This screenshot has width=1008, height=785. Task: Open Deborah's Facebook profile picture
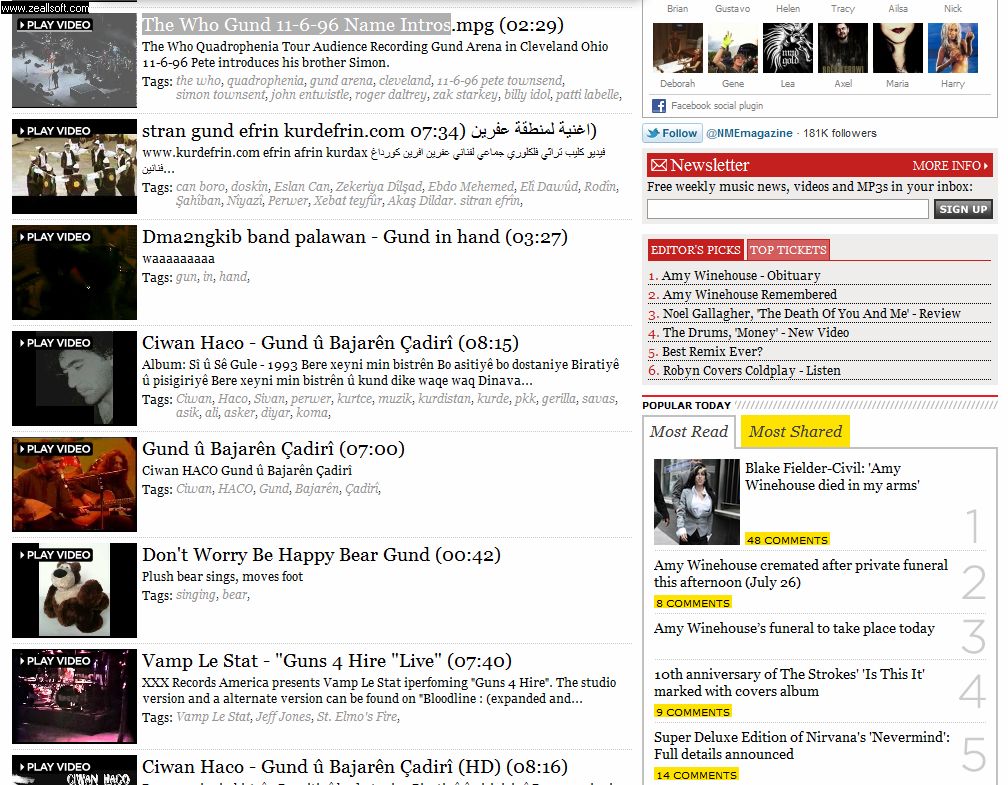[677, 48]
